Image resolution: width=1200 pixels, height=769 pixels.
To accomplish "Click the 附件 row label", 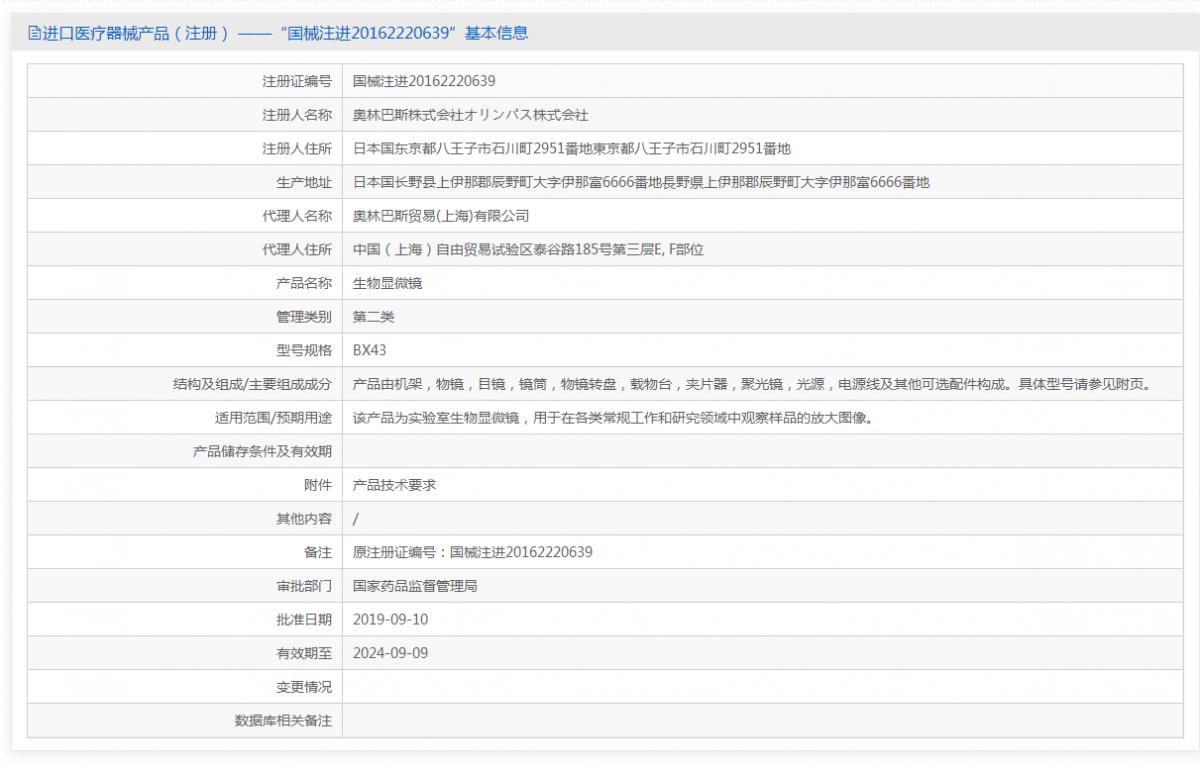I will tap(318, 485).
